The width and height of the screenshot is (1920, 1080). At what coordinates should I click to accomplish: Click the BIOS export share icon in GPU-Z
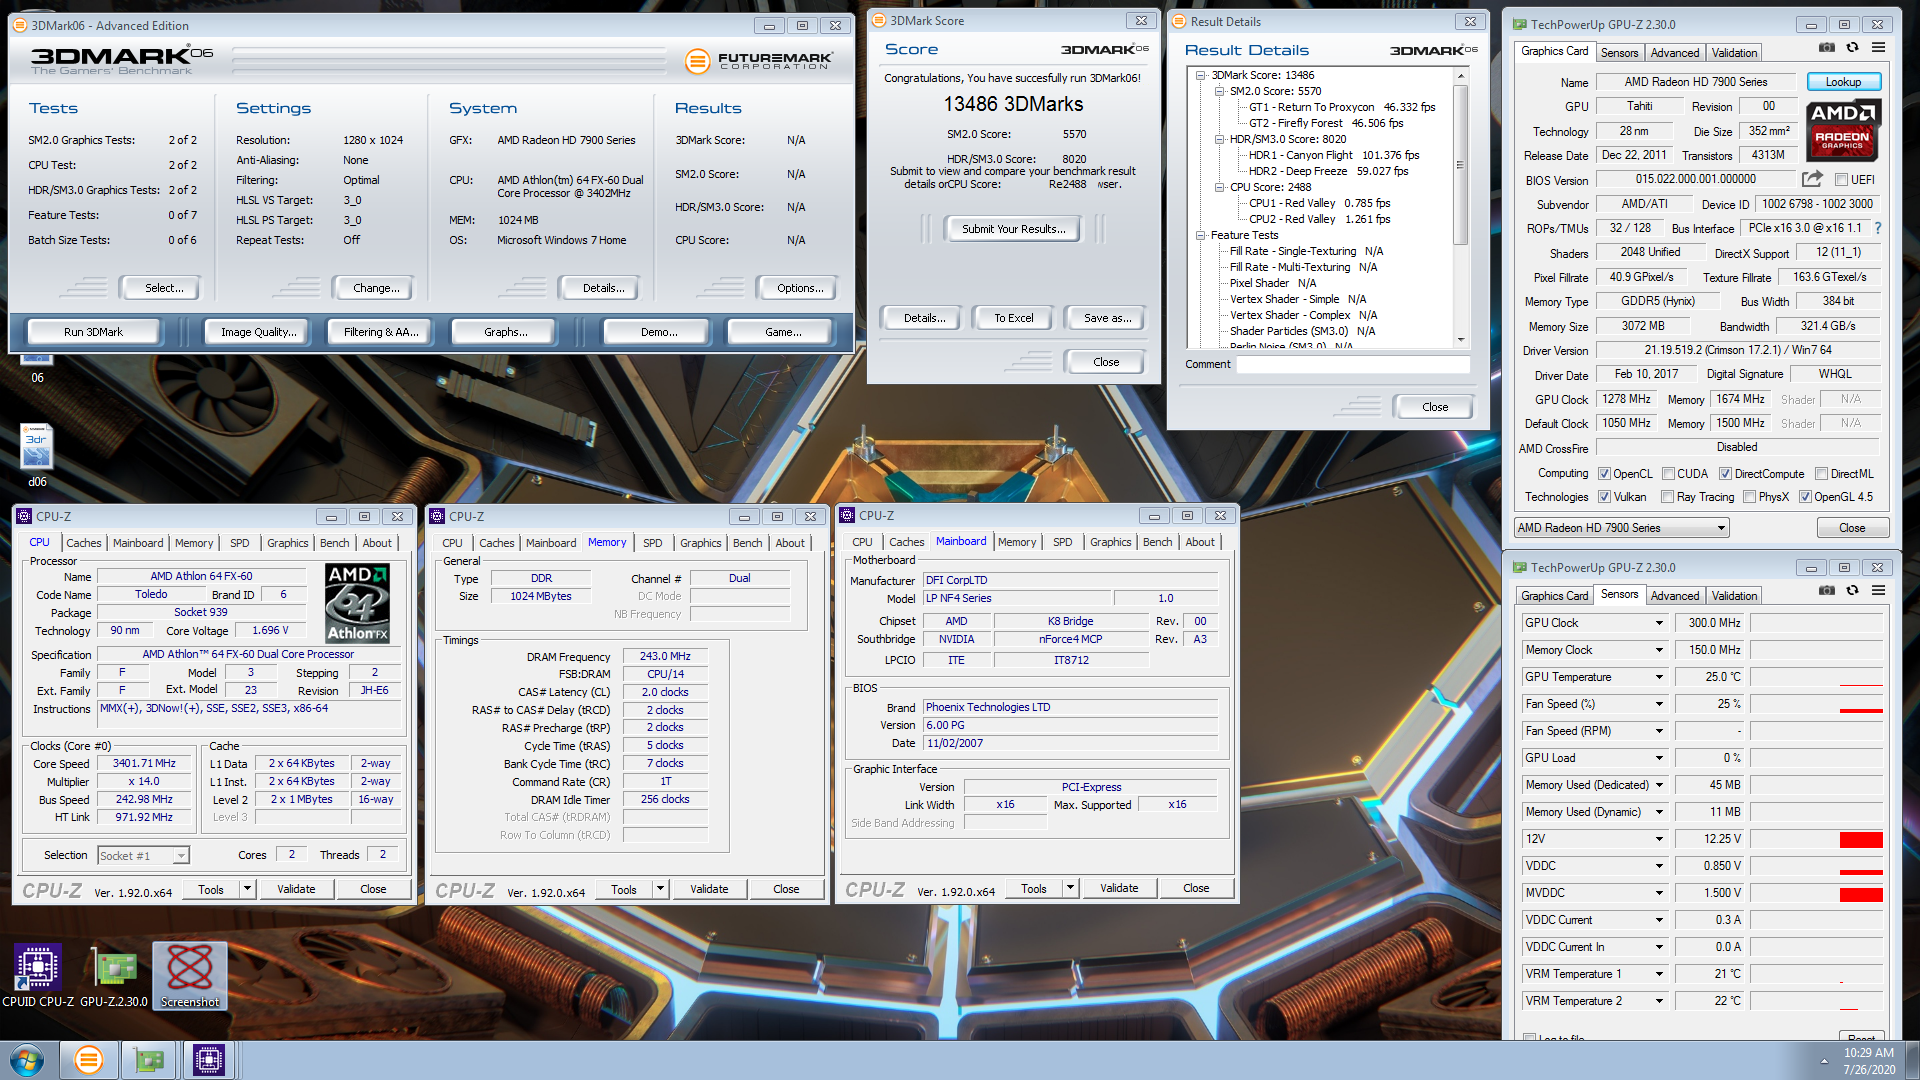point(1812,179)
